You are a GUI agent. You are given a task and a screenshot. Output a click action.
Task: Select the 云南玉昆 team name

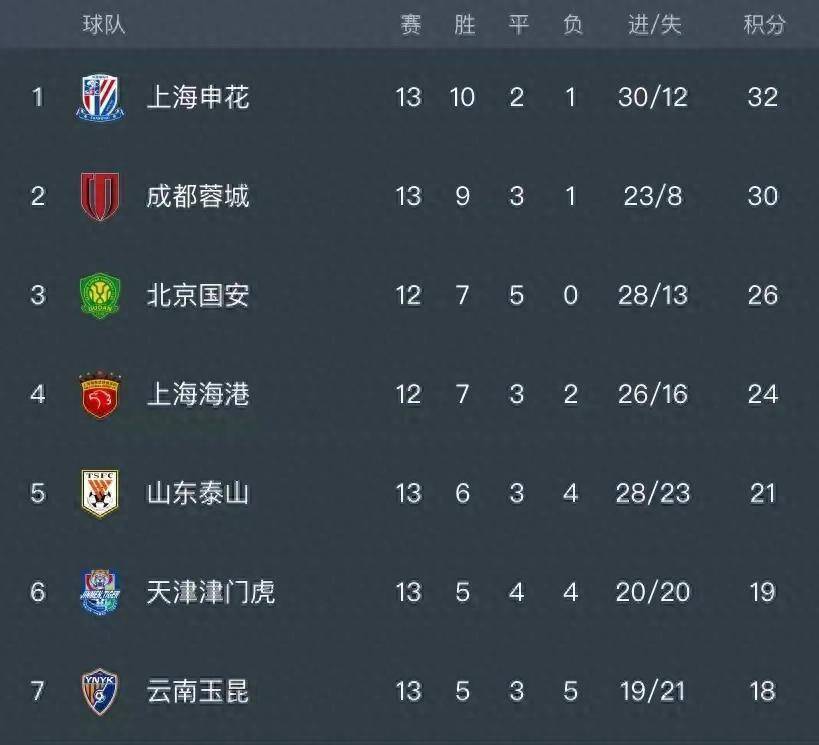198,691
